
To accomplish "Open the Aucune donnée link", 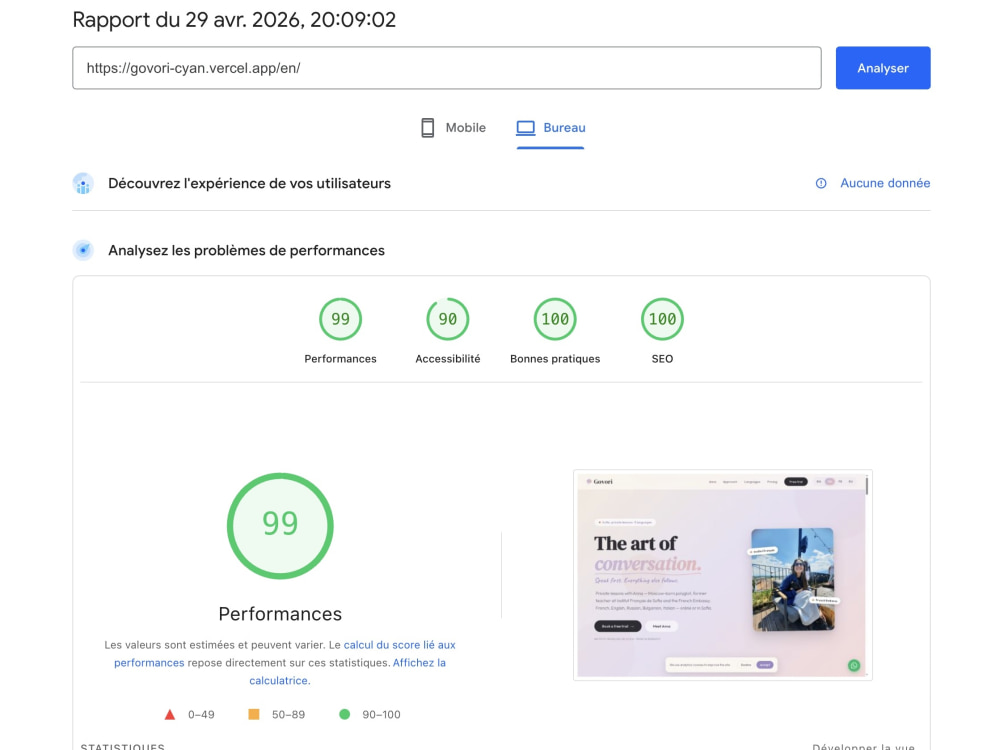I will tap(885, 183).
